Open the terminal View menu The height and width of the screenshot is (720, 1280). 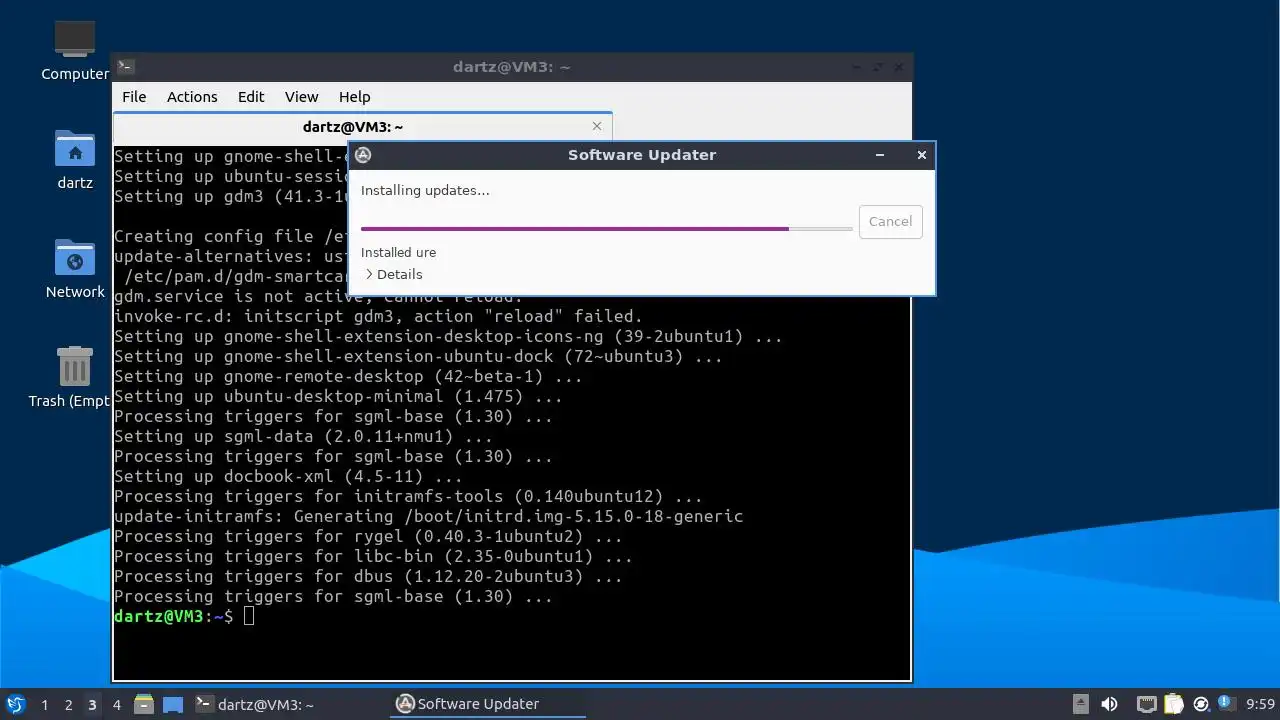(301, 97)
